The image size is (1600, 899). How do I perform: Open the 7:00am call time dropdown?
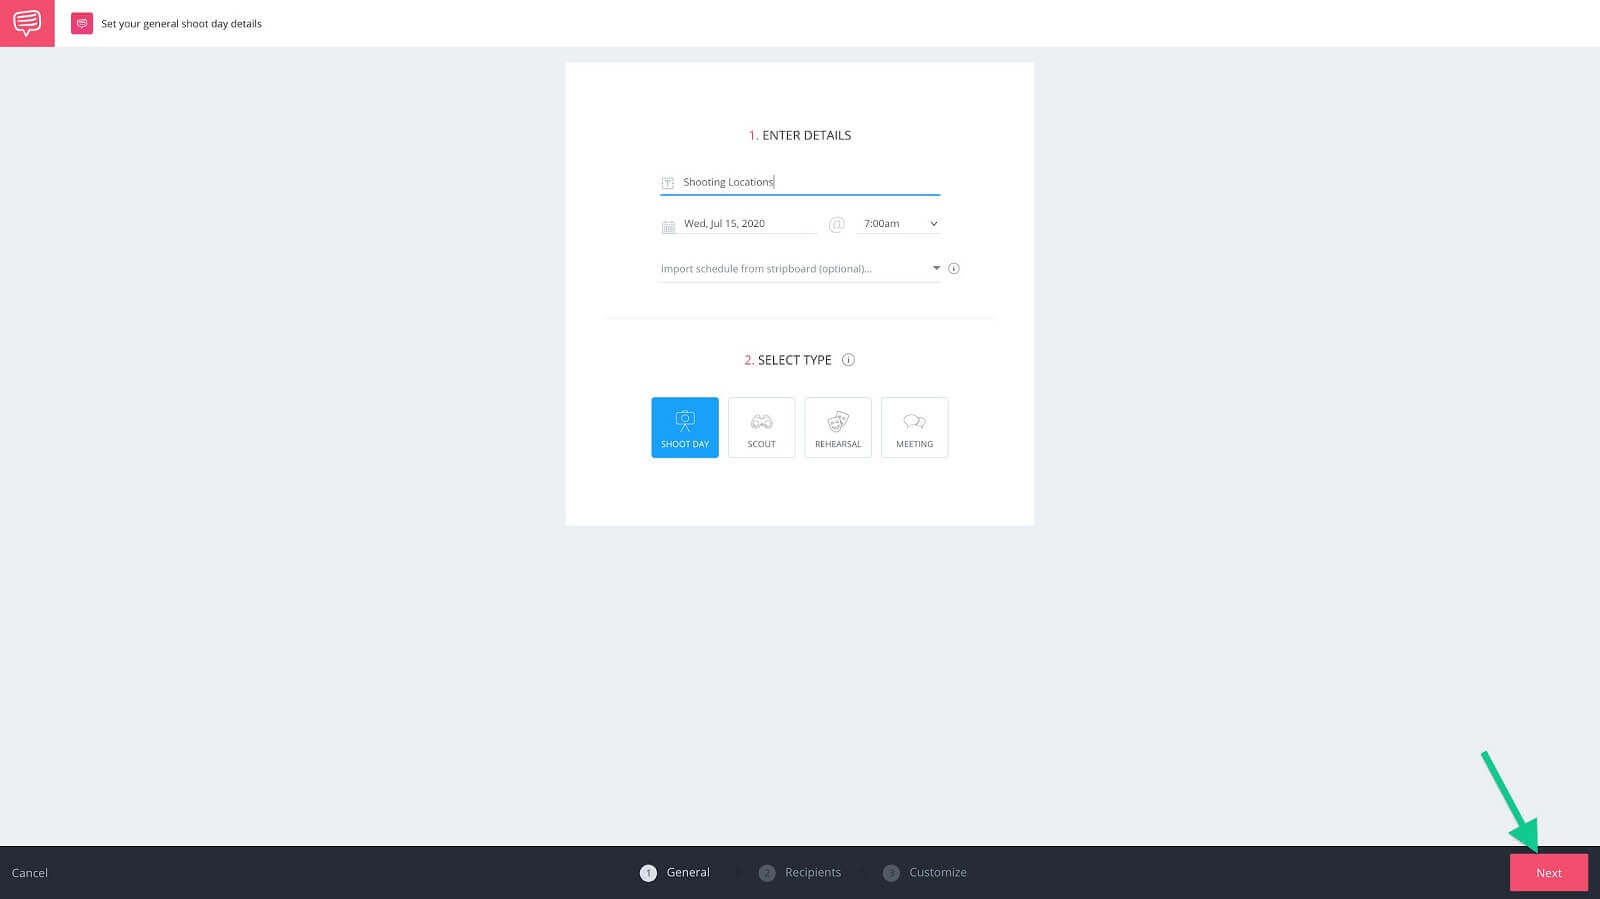[x=899, y=224]
